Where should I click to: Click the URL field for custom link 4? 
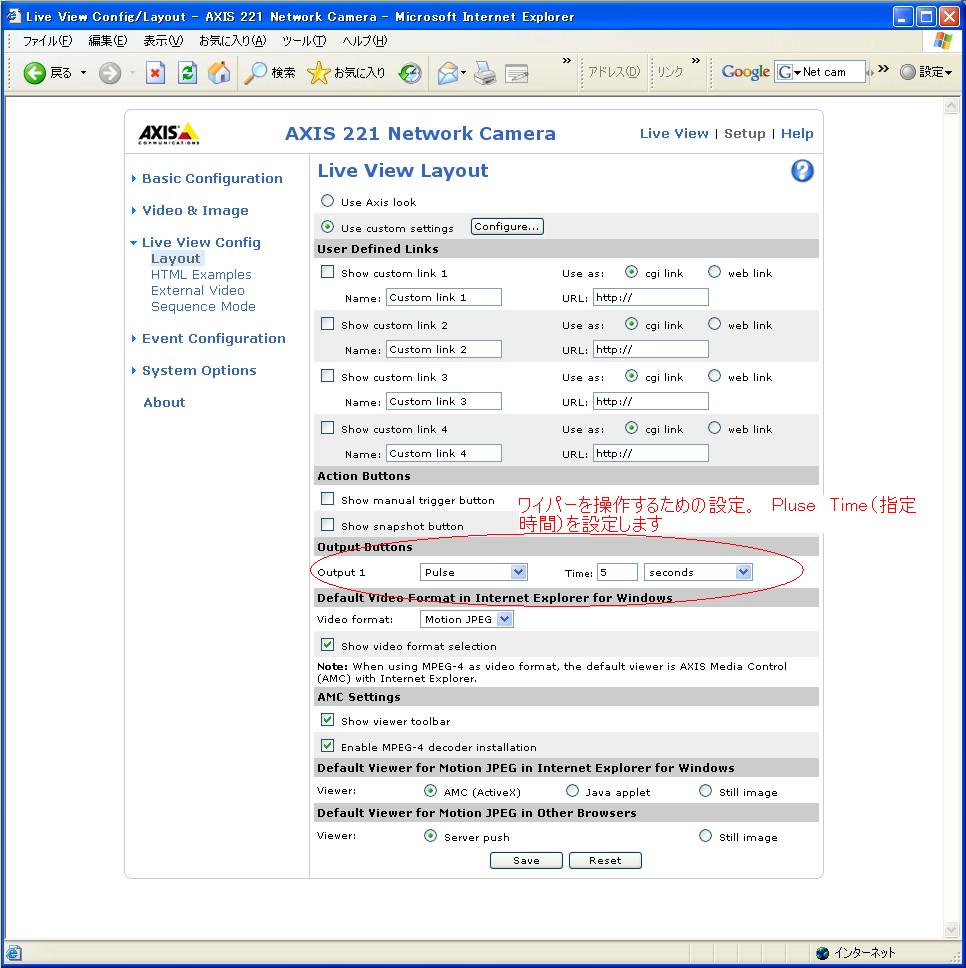[651, 454]
